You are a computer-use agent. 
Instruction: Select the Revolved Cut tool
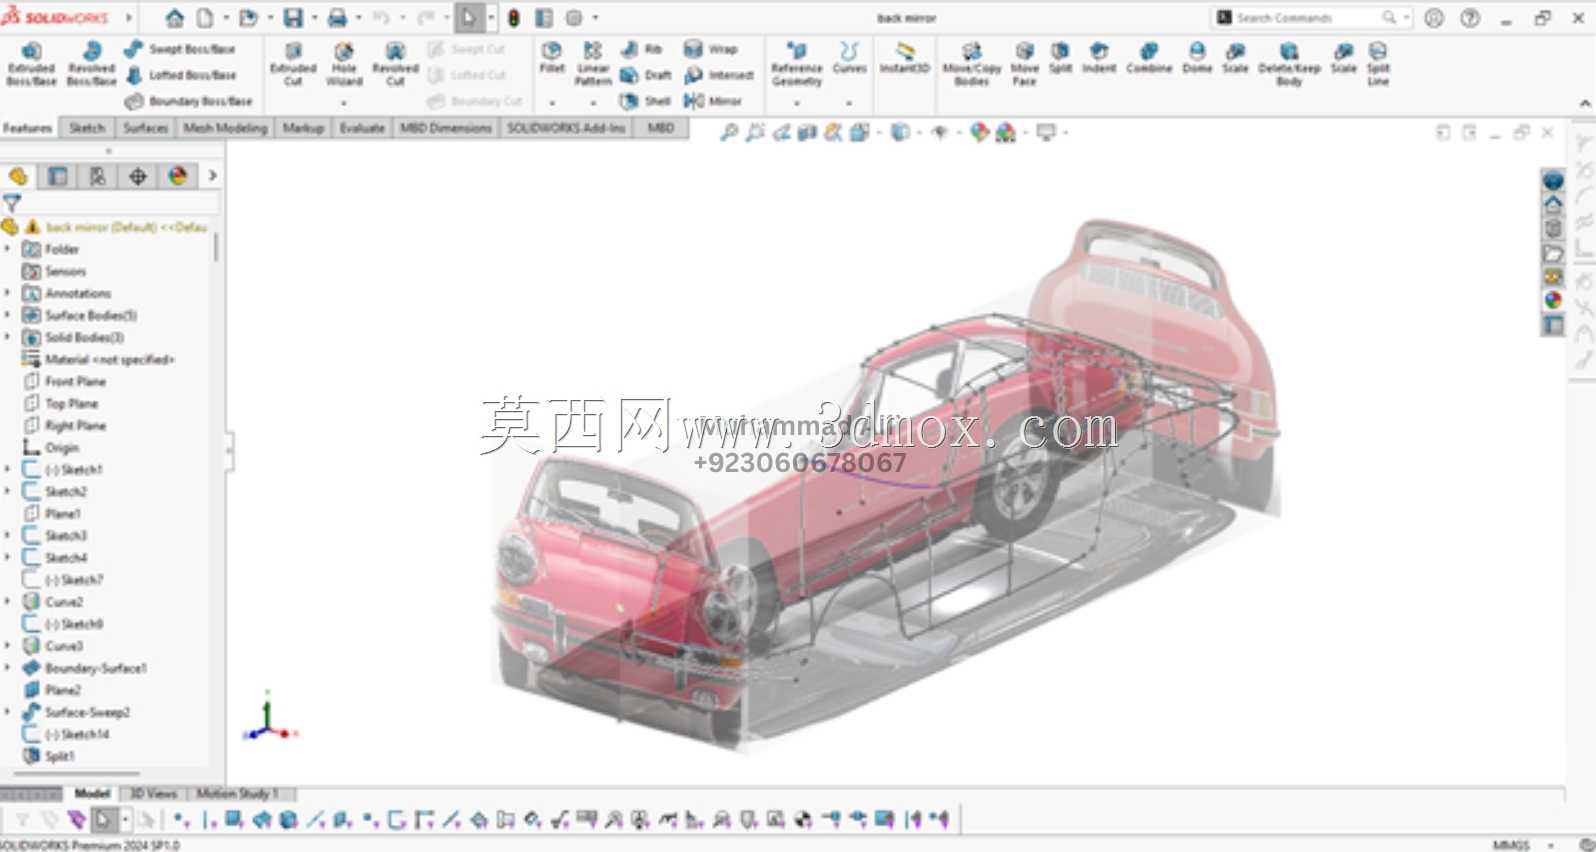tap(395, 64)
